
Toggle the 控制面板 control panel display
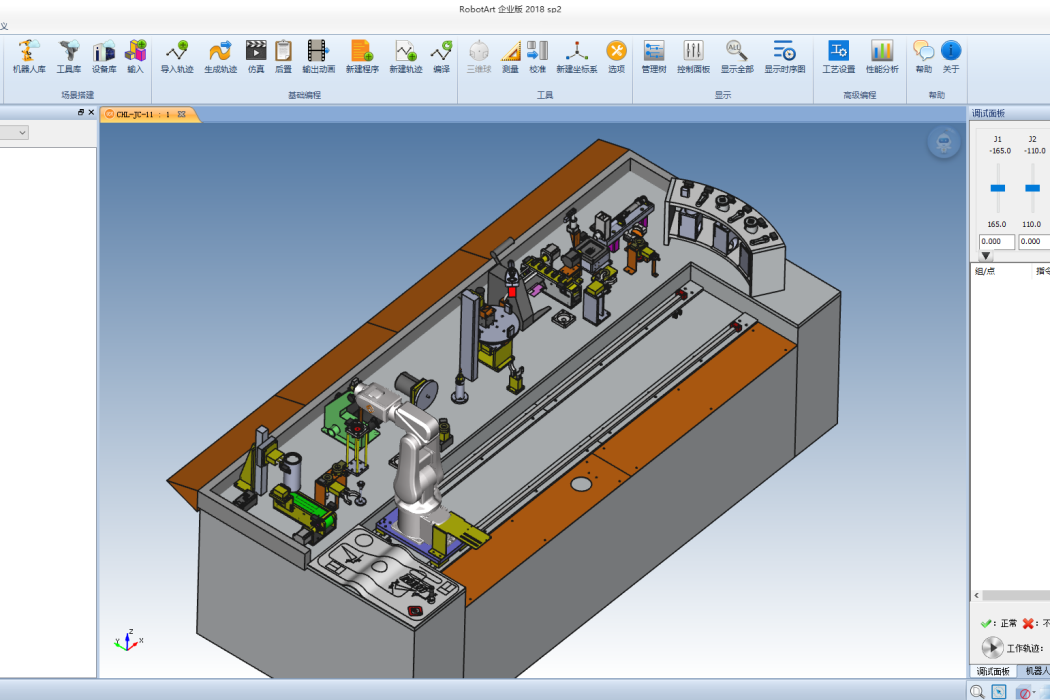[x=693, y=56]
